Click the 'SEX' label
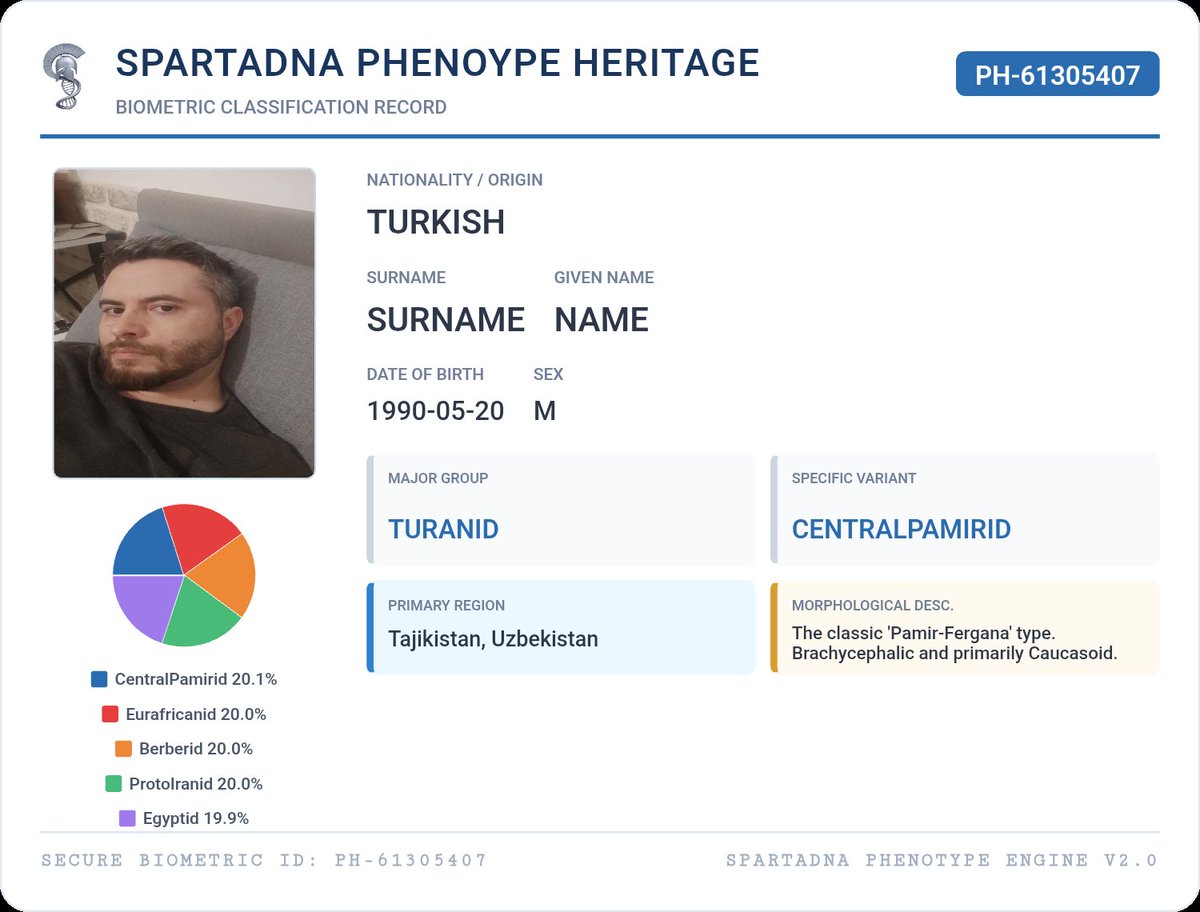 click(548, 374)
